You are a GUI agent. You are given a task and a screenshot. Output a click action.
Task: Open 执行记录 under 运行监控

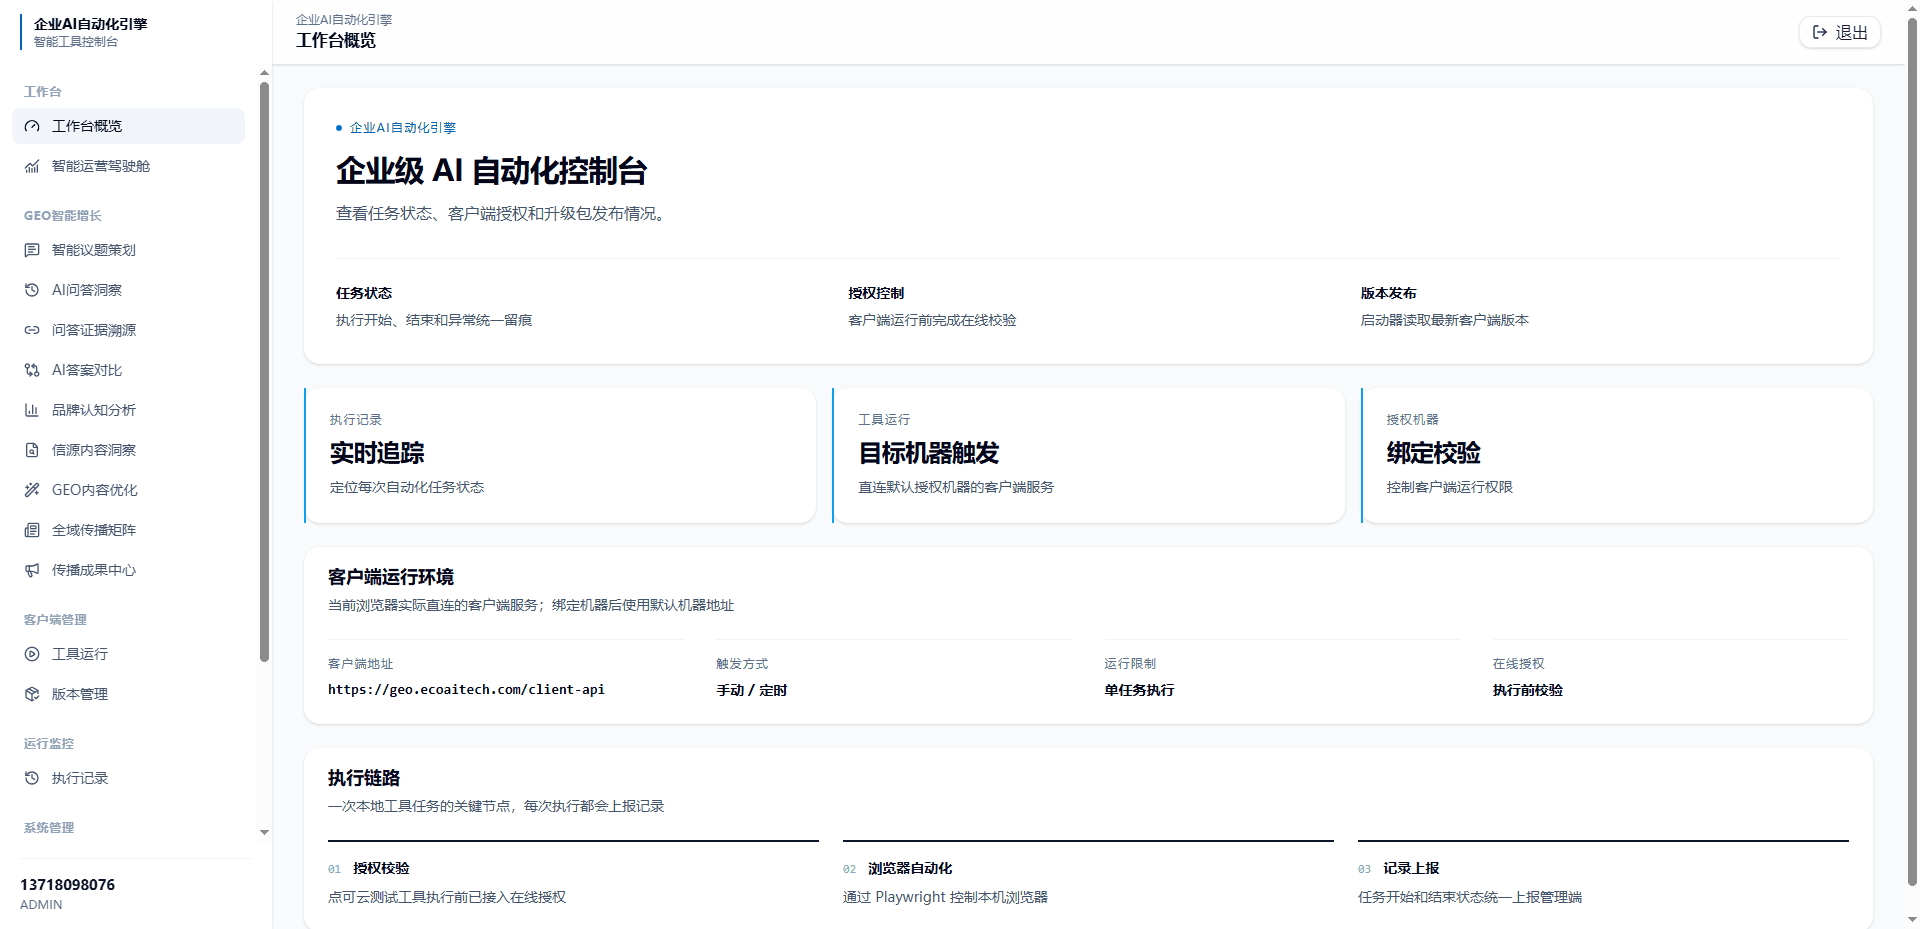pos(128,778)
